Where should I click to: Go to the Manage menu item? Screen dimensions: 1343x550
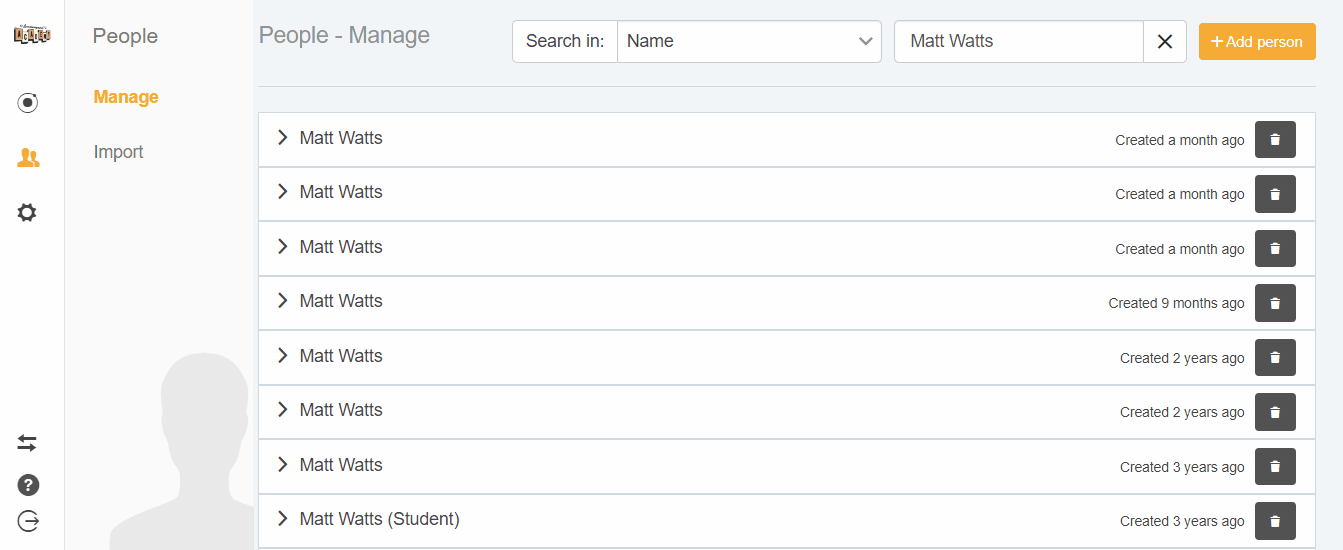pyautogui.click(x=126, y=97)
